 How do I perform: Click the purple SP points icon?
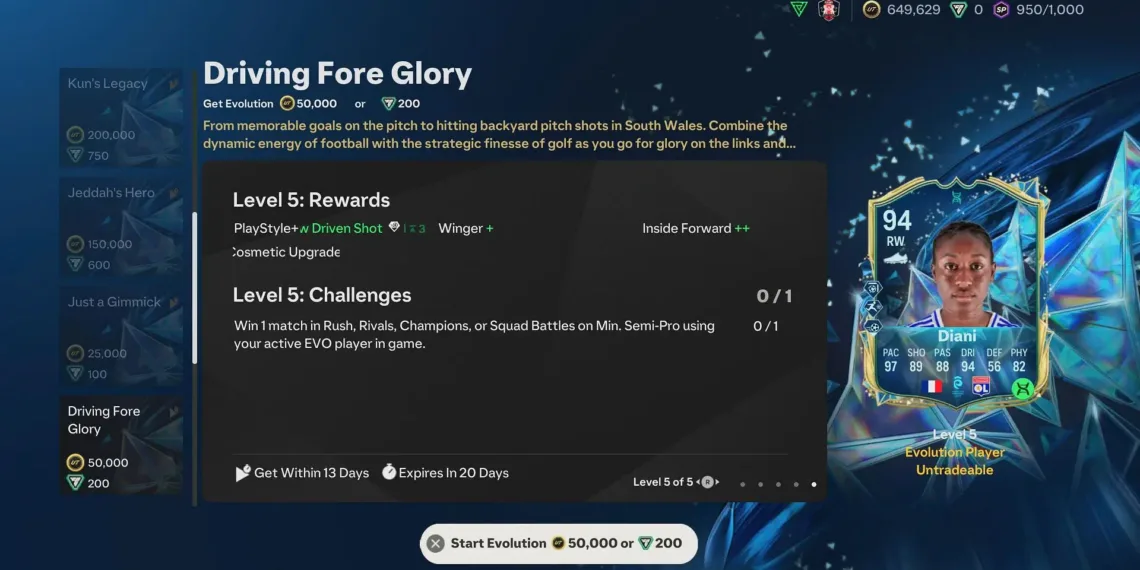(x=1001, y=9)
